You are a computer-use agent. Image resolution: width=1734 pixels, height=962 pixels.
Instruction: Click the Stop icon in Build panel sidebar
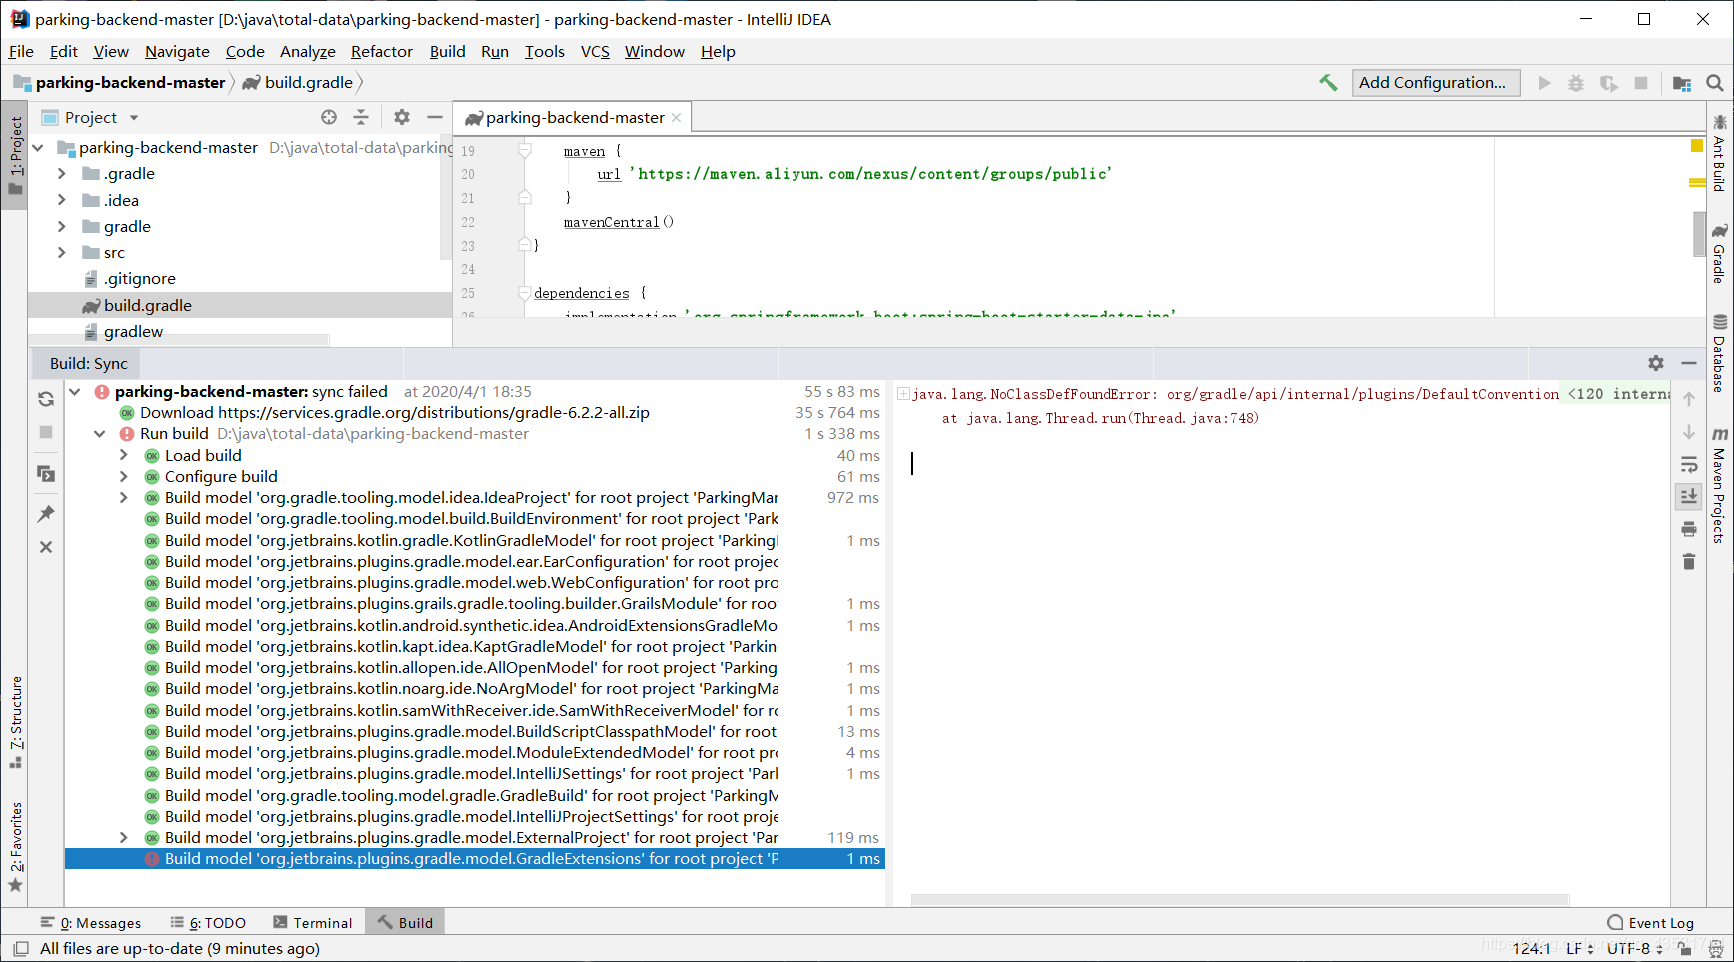pyautogui.click(x=46, y=432)
